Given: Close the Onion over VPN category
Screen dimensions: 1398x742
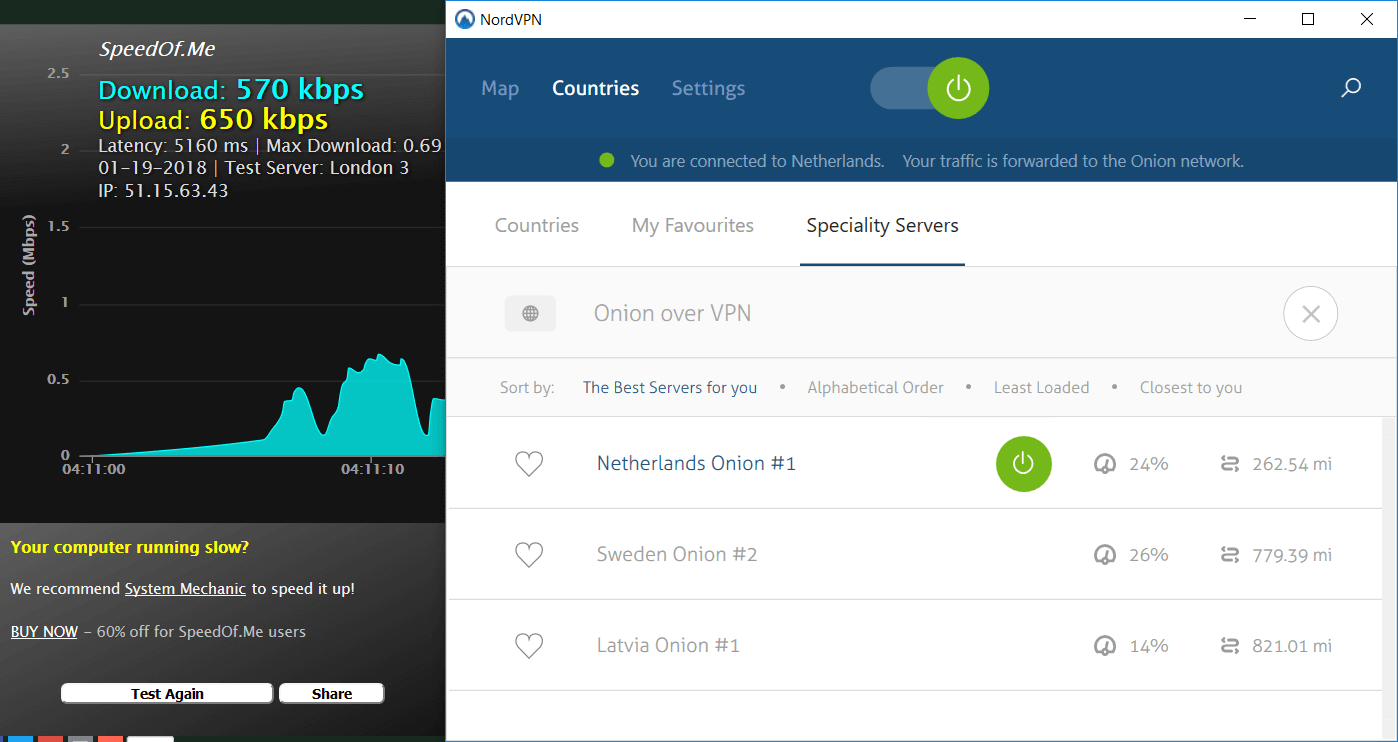Looking at the screenshot, I should coord(1311,314).
